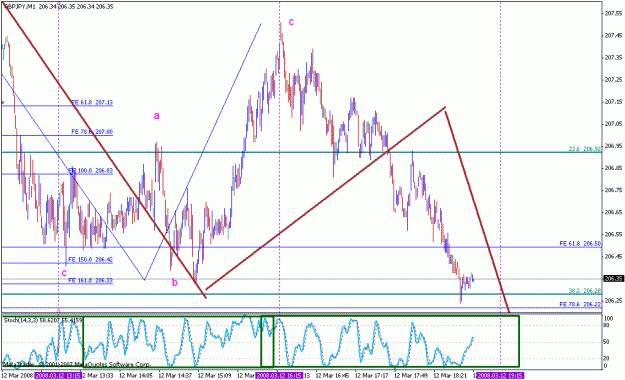The width and height of the screenshot is (625, 380).
Task: Click 207.35 on the price scale
Action: 613,58
